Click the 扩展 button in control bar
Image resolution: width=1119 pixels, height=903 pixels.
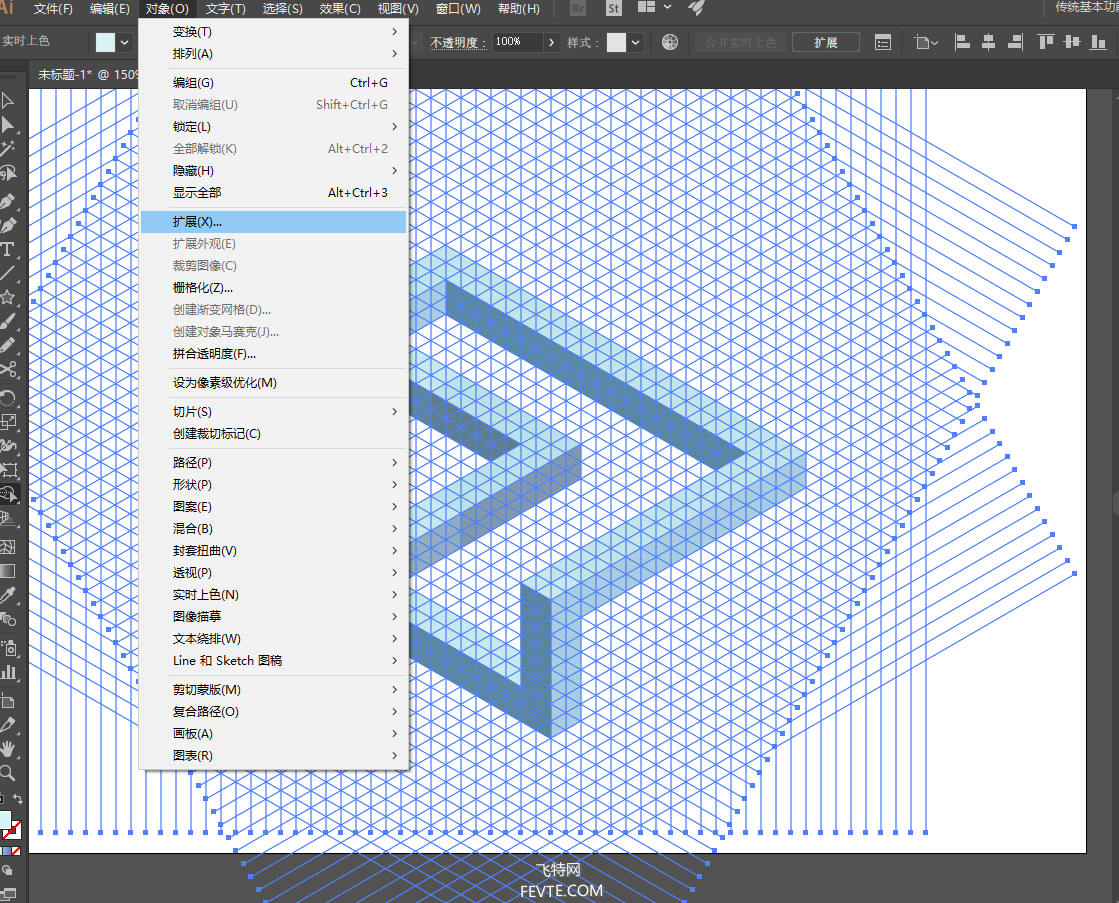826,42
